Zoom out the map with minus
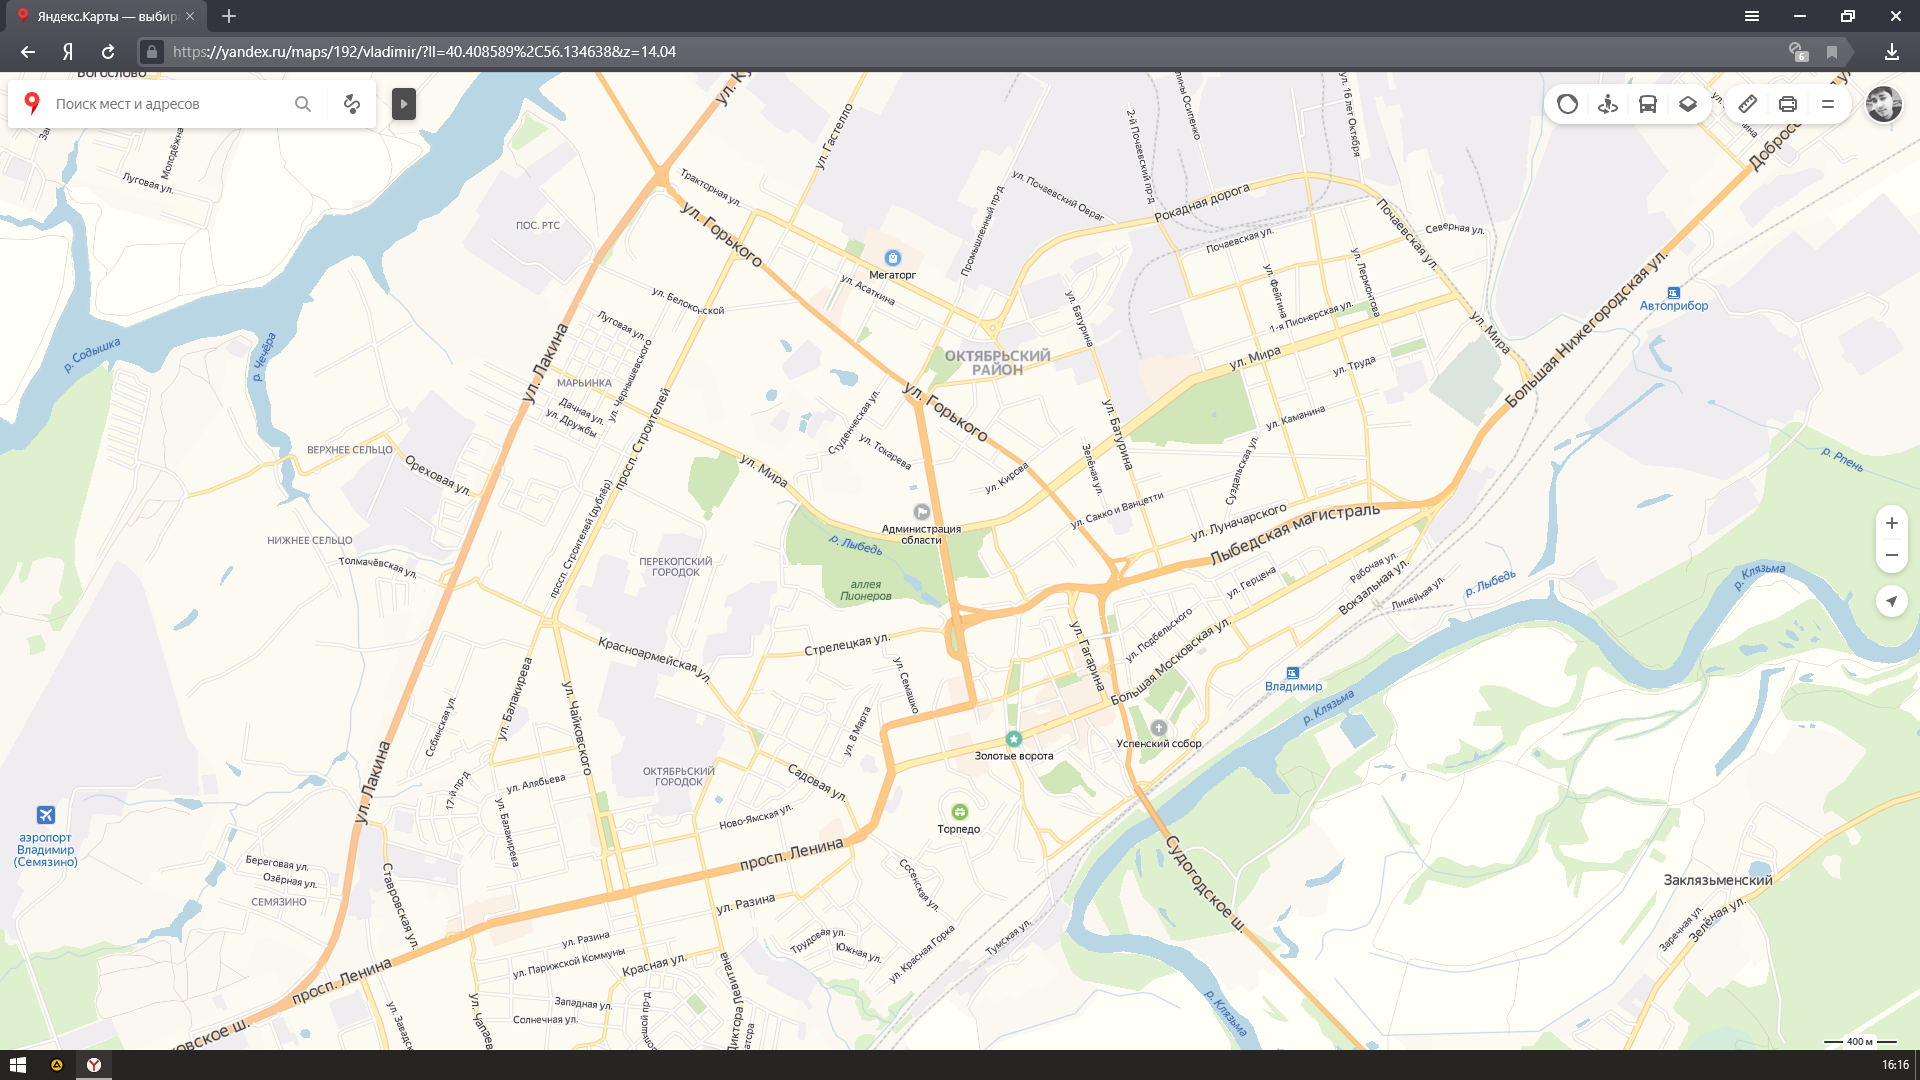The height and width of the screenshot is (1080, 1920). [x=1891, y=556]
